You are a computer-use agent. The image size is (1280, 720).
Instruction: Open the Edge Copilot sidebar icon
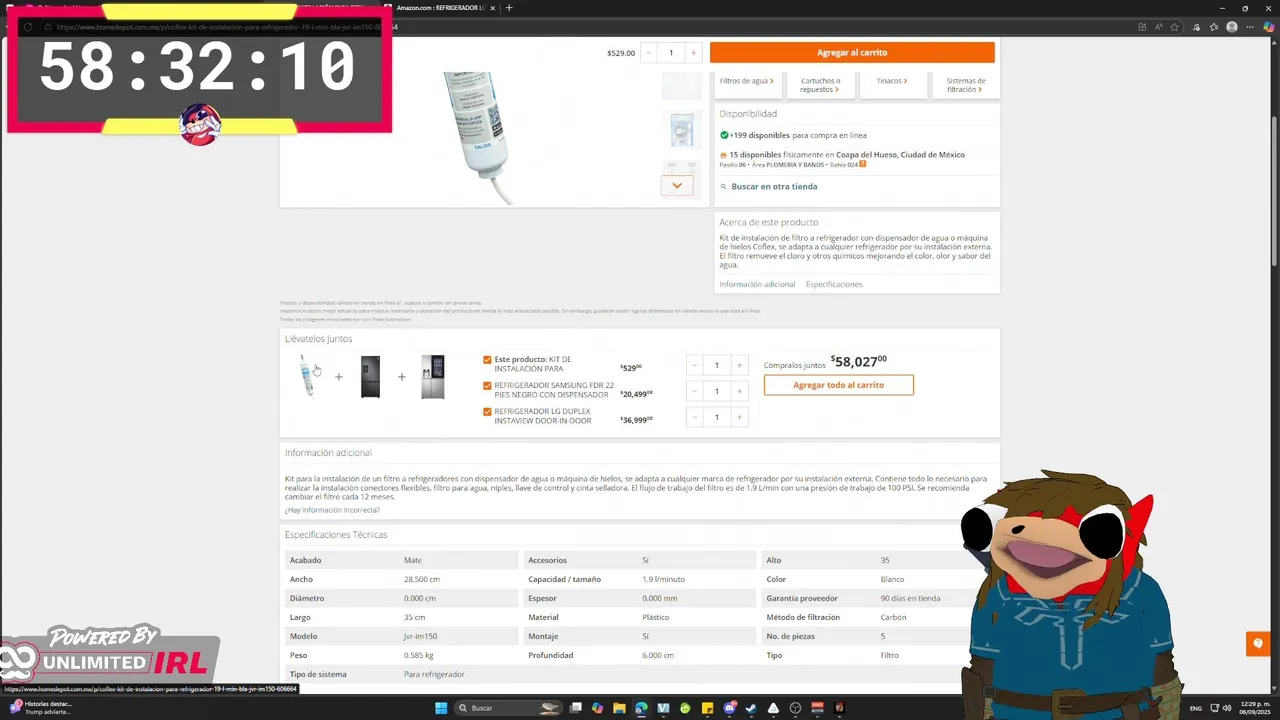coord(1268,27)
